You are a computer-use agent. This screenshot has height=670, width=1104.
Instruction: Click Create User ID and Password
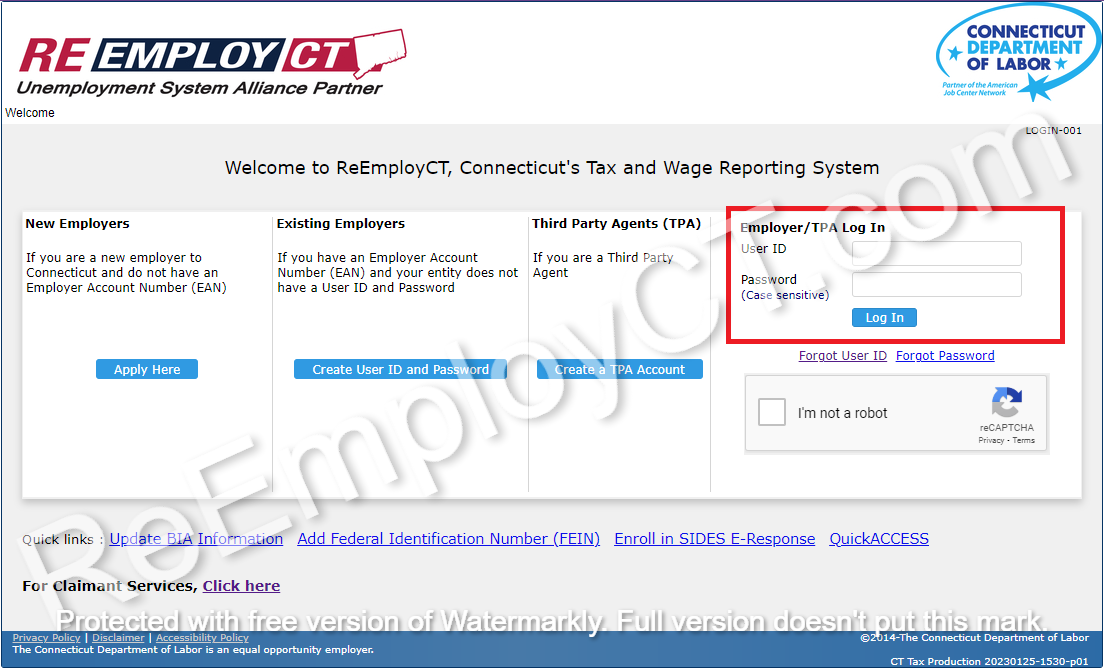click(400, 368)
